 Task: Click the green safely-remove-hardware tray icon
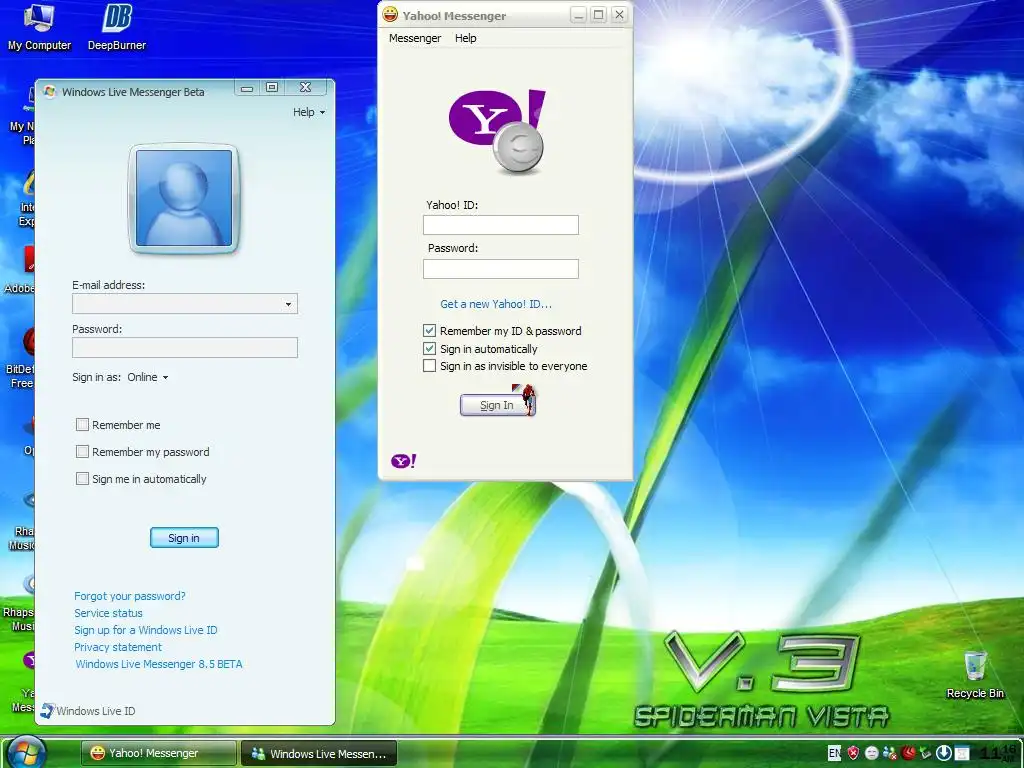(x=925, y=753)
